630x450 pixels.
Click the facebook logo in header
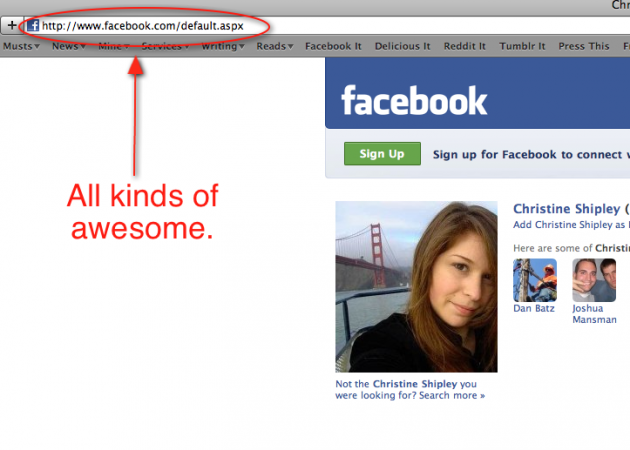(414, 100)
